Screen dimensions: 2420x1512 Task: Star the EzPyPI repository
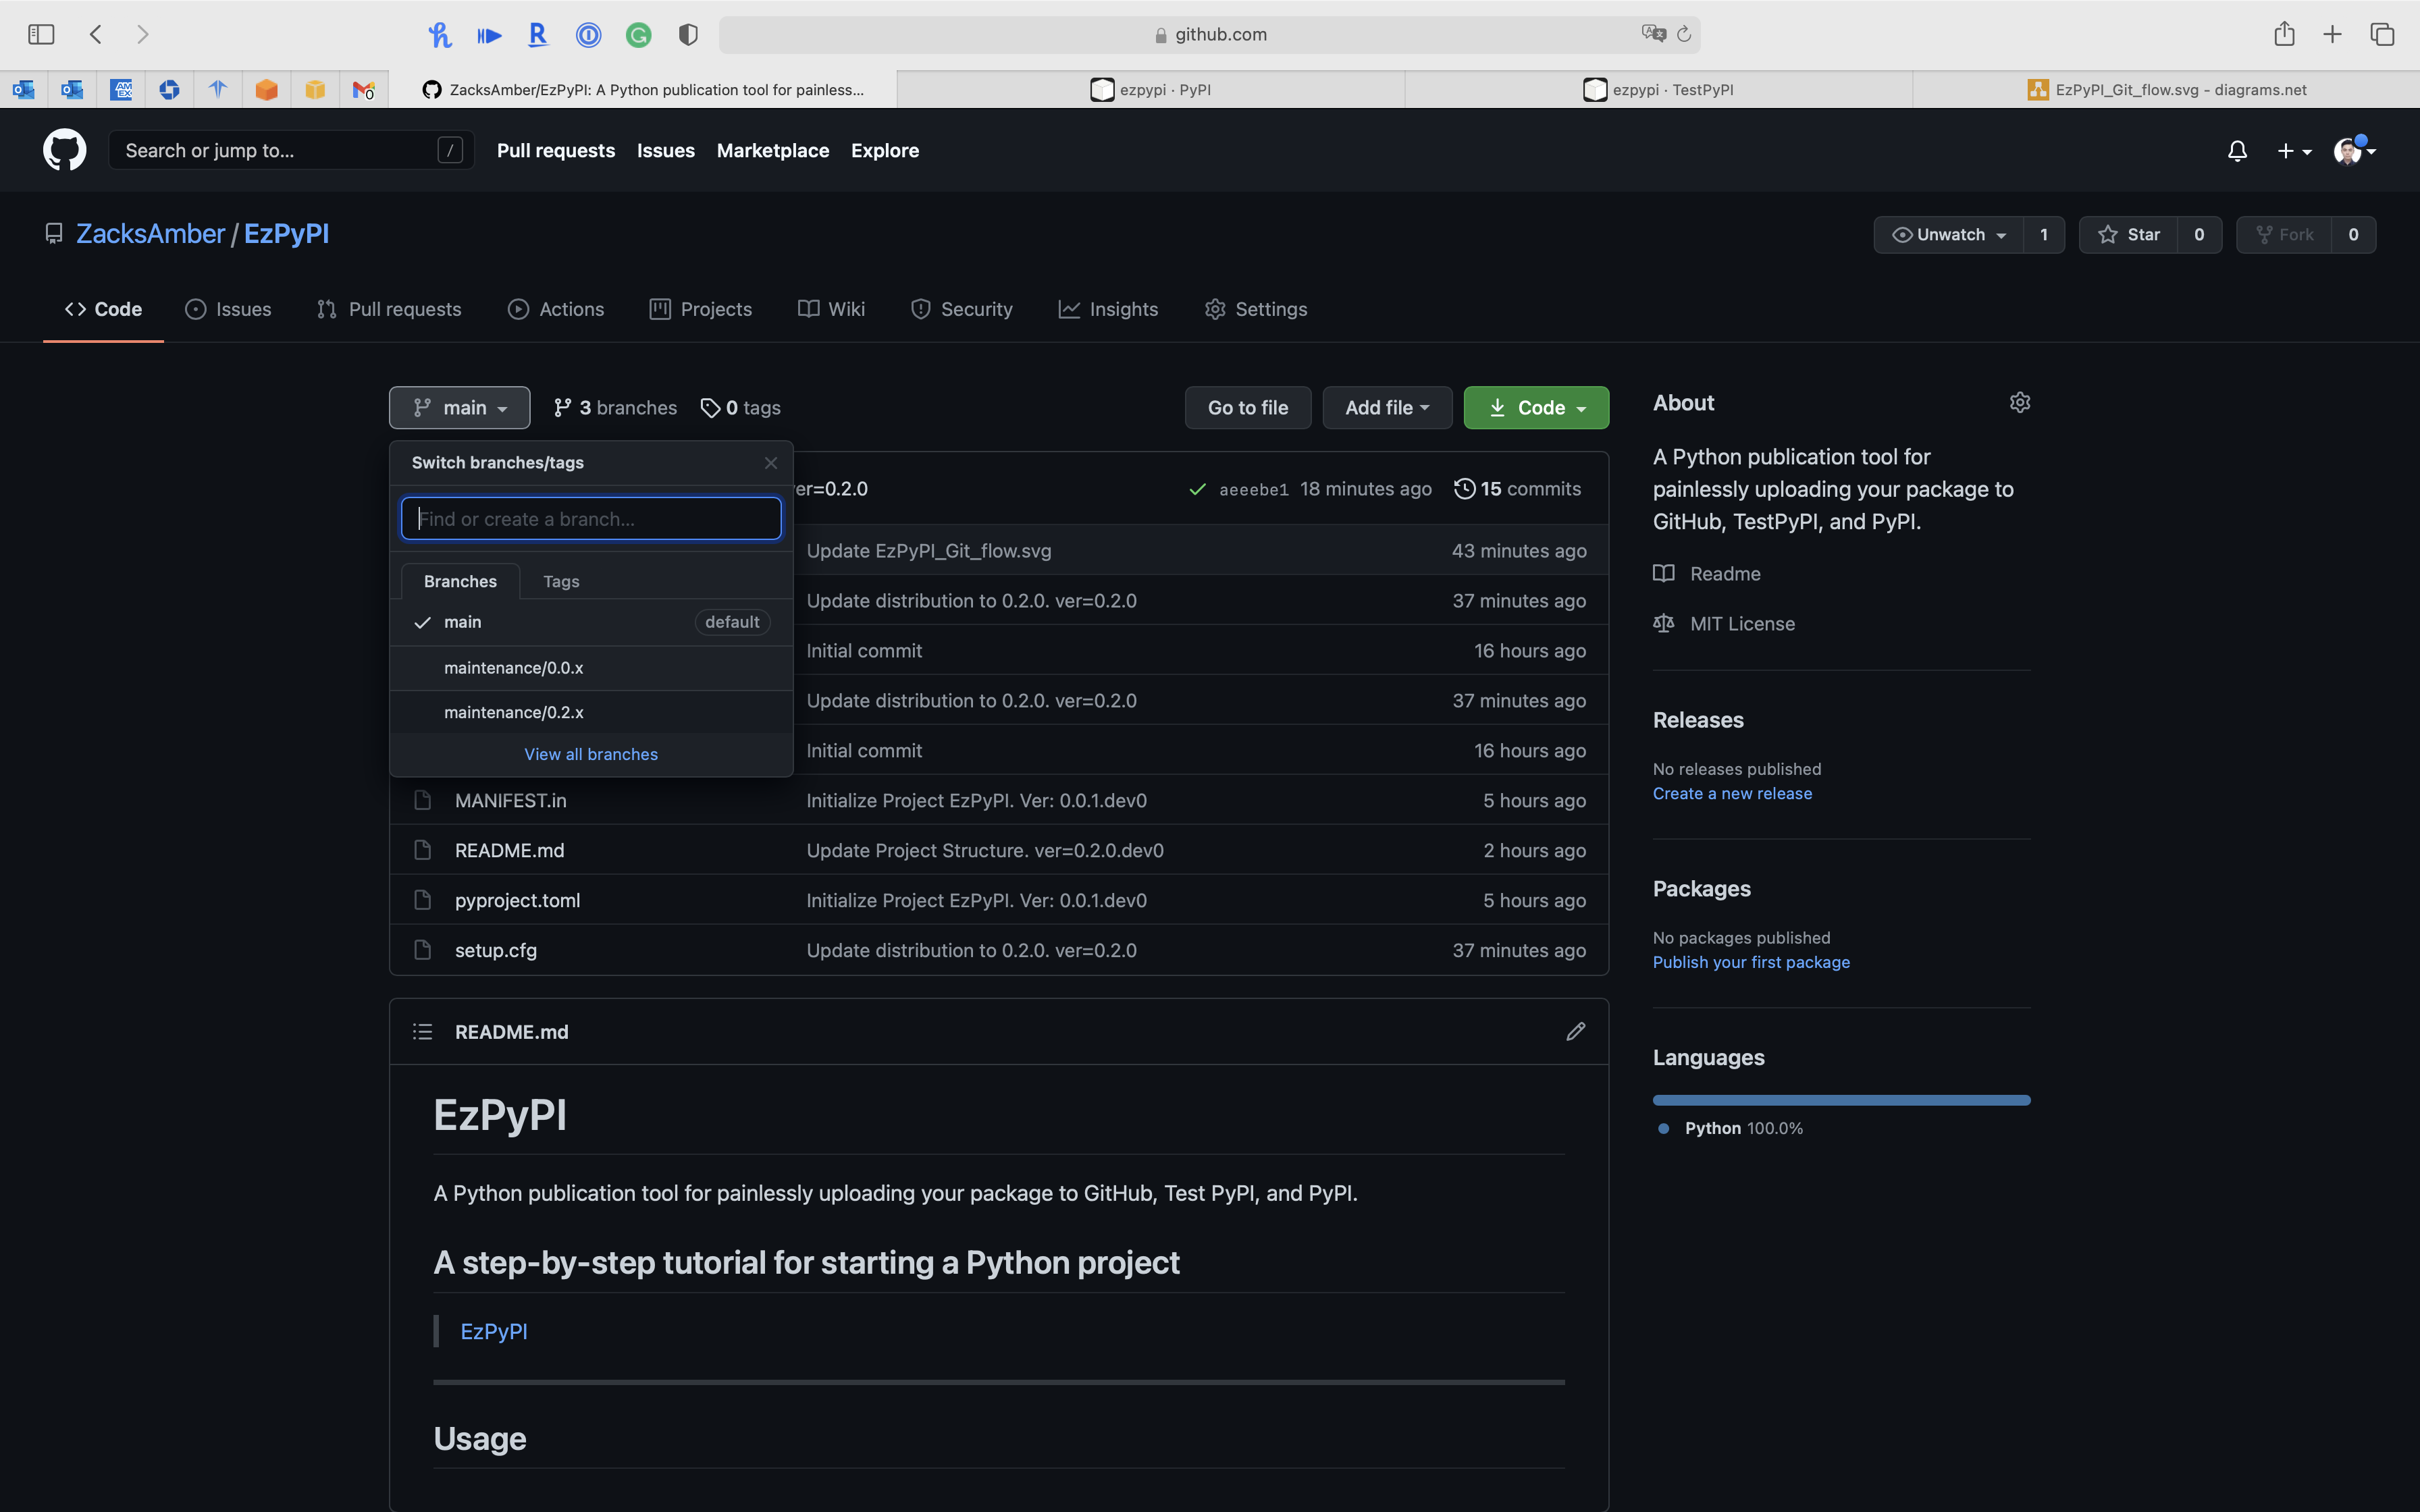pyautogui.click(x=2129, y=235)
